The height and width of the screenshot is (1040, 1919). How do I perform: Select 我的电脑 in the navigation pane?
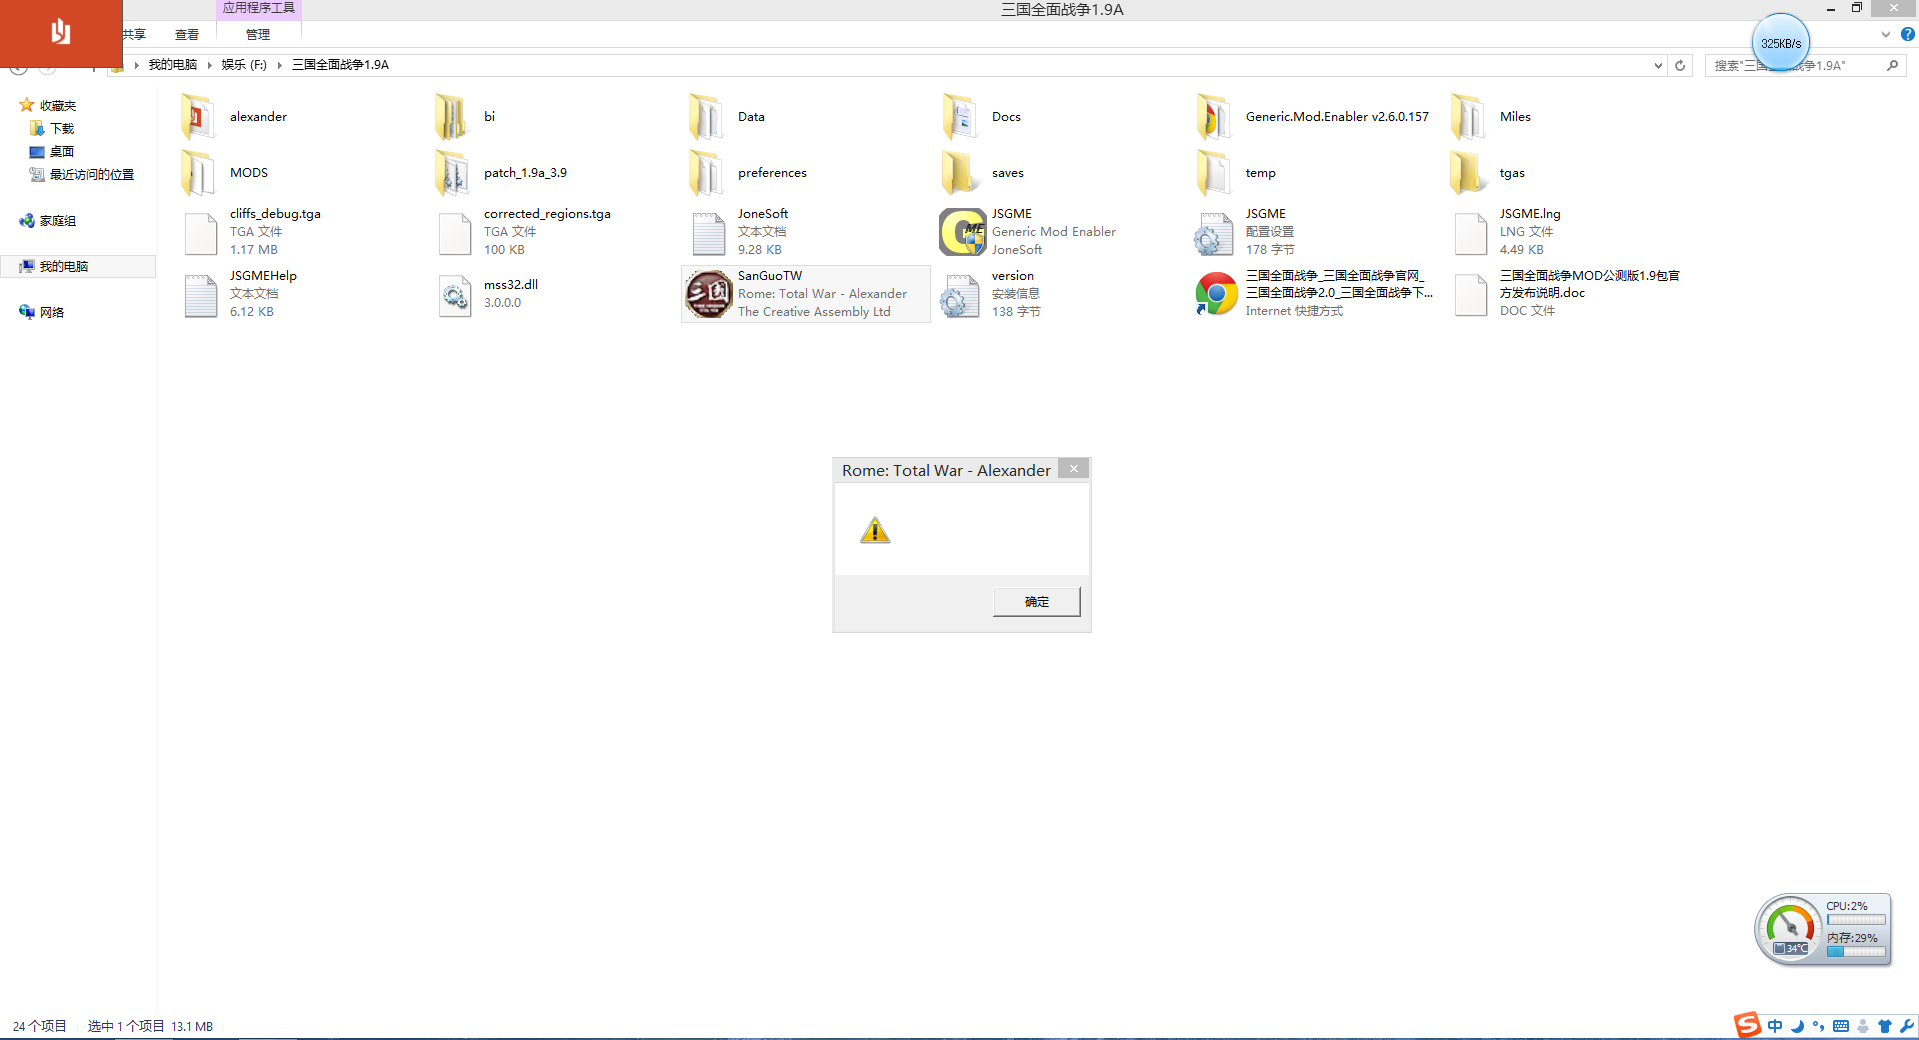pos(64,266)
